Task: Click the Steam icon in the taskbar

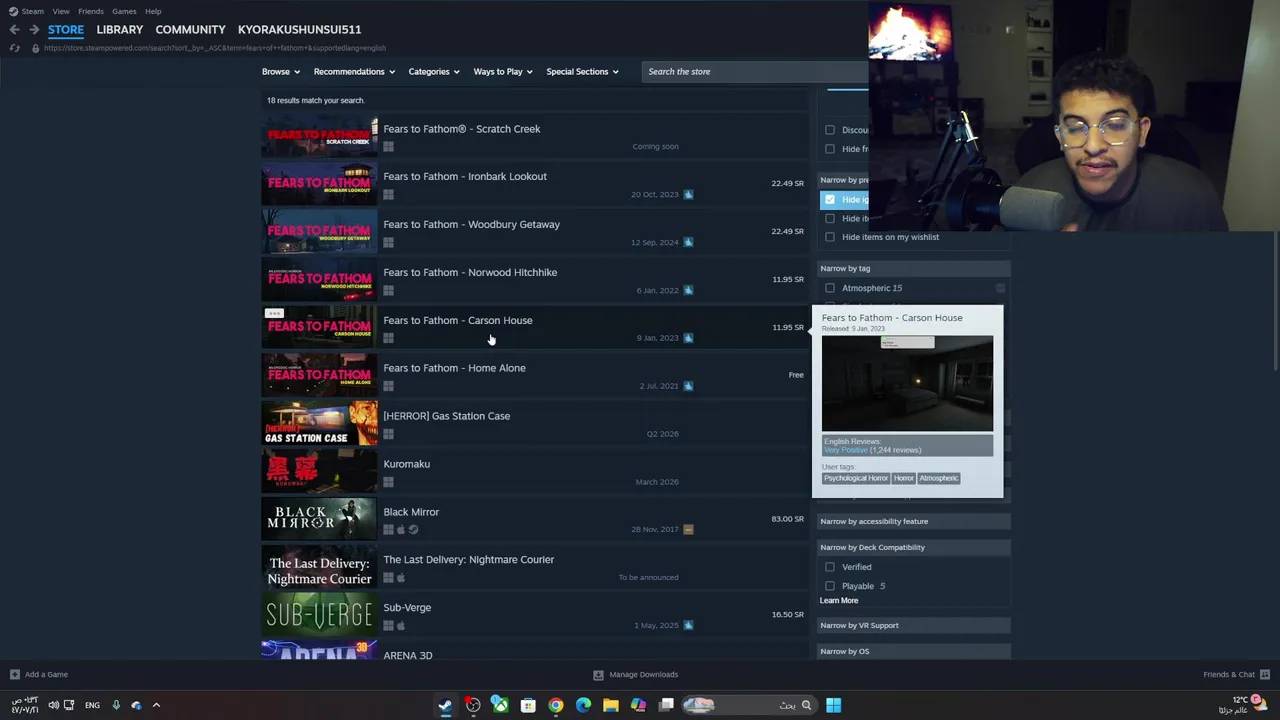Action: (x=445, y=705)
